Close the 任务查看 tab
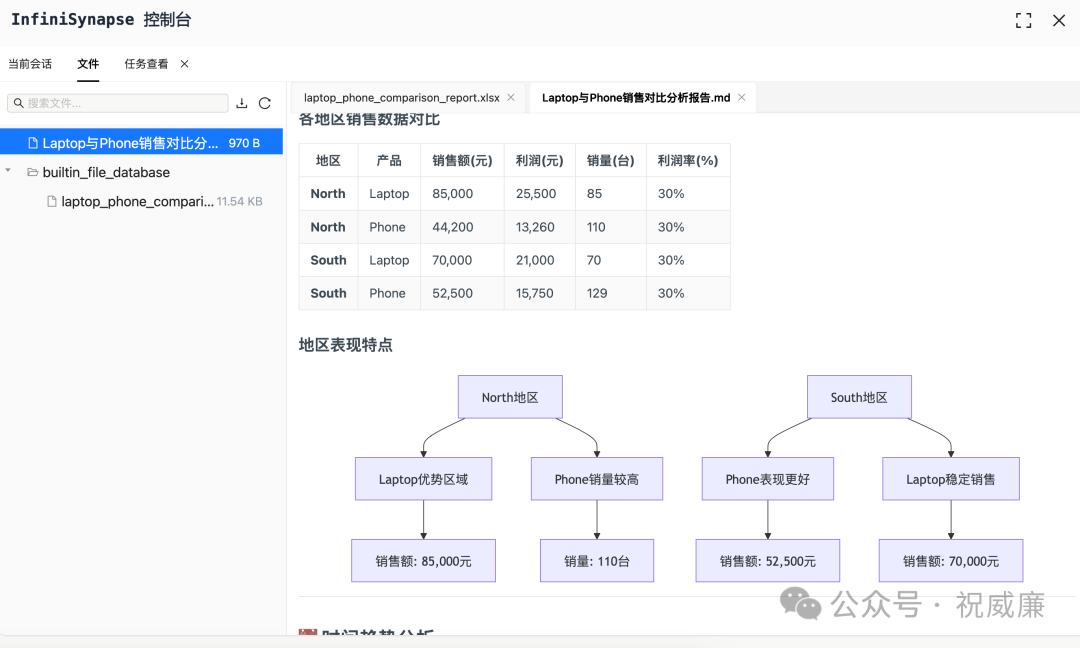Image resolution: width=1080 pixels, height=648 pixels. (184, 64)
